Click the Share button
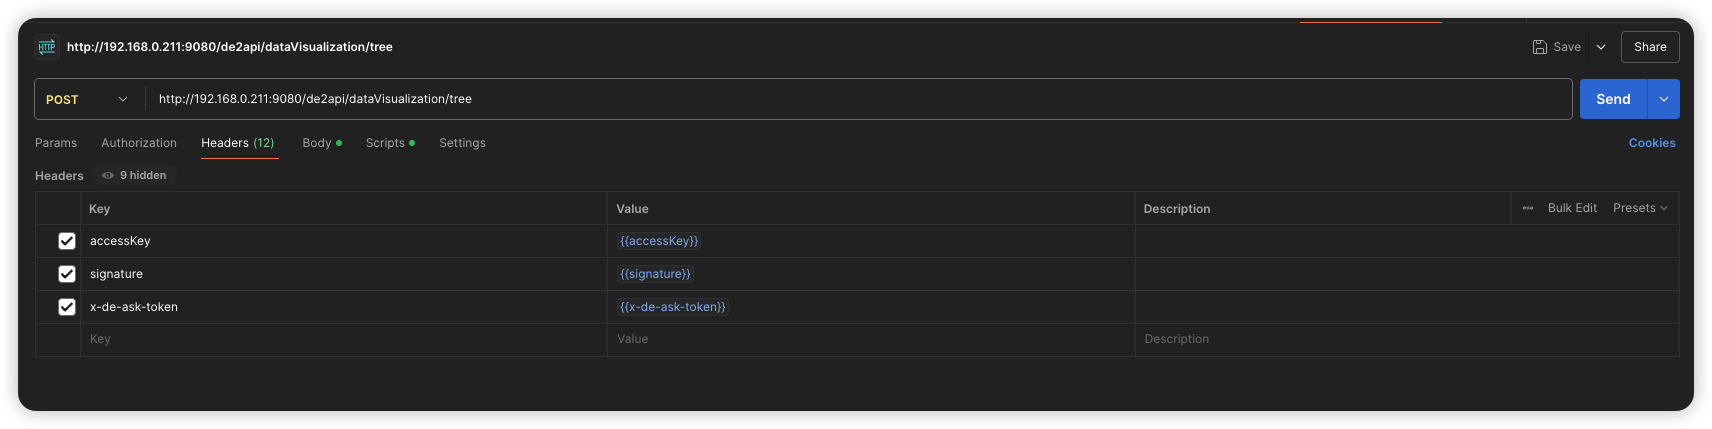The width and height of the screenshot is (1712, 429). [x=1650, y=47]
